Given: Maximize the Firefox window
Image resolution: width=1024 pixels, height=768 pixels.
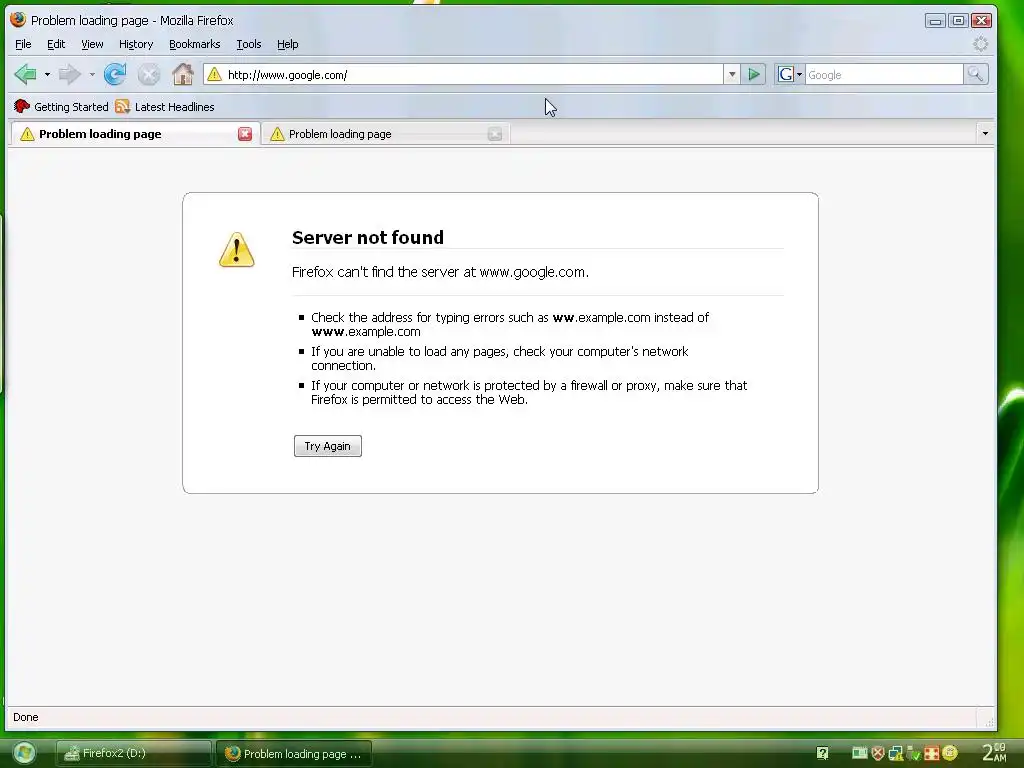Looking at the screenshot, I should point(958,21).
